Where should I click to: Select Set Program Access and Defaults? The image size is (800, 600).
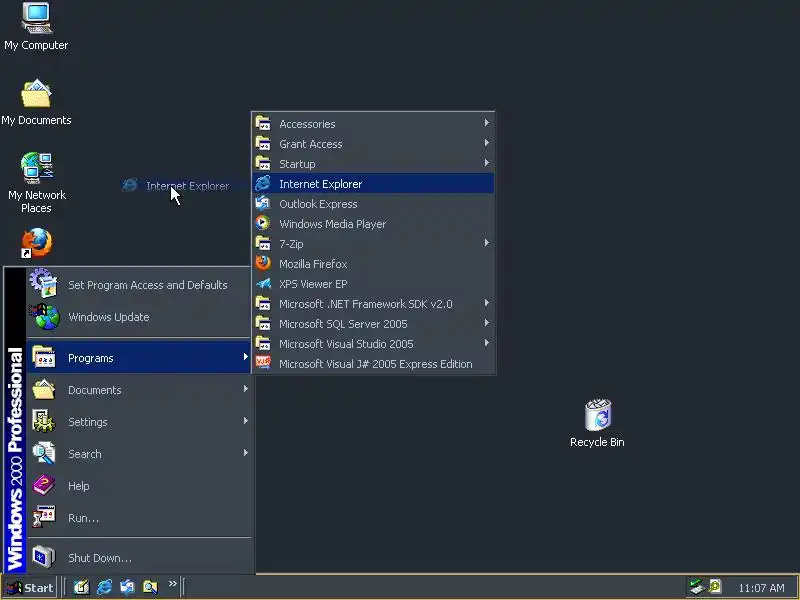coord(139,285)
